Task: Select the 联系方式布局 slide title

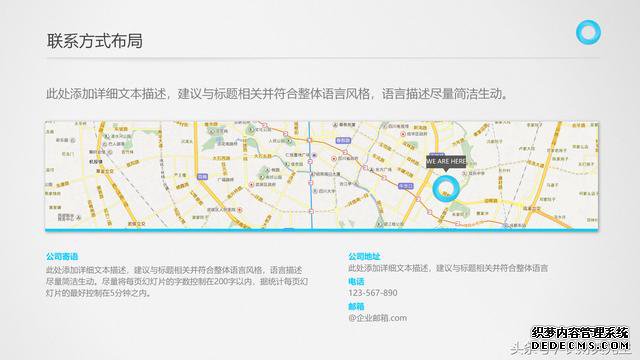Action: click(95, 41)
